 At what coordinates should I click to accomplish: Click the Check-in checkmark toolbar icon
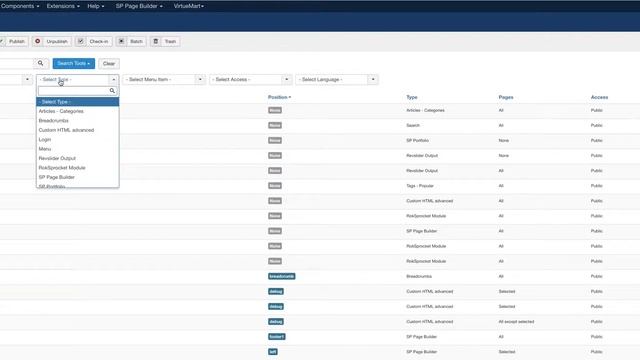pyautogui.click(x=80, y=41)
